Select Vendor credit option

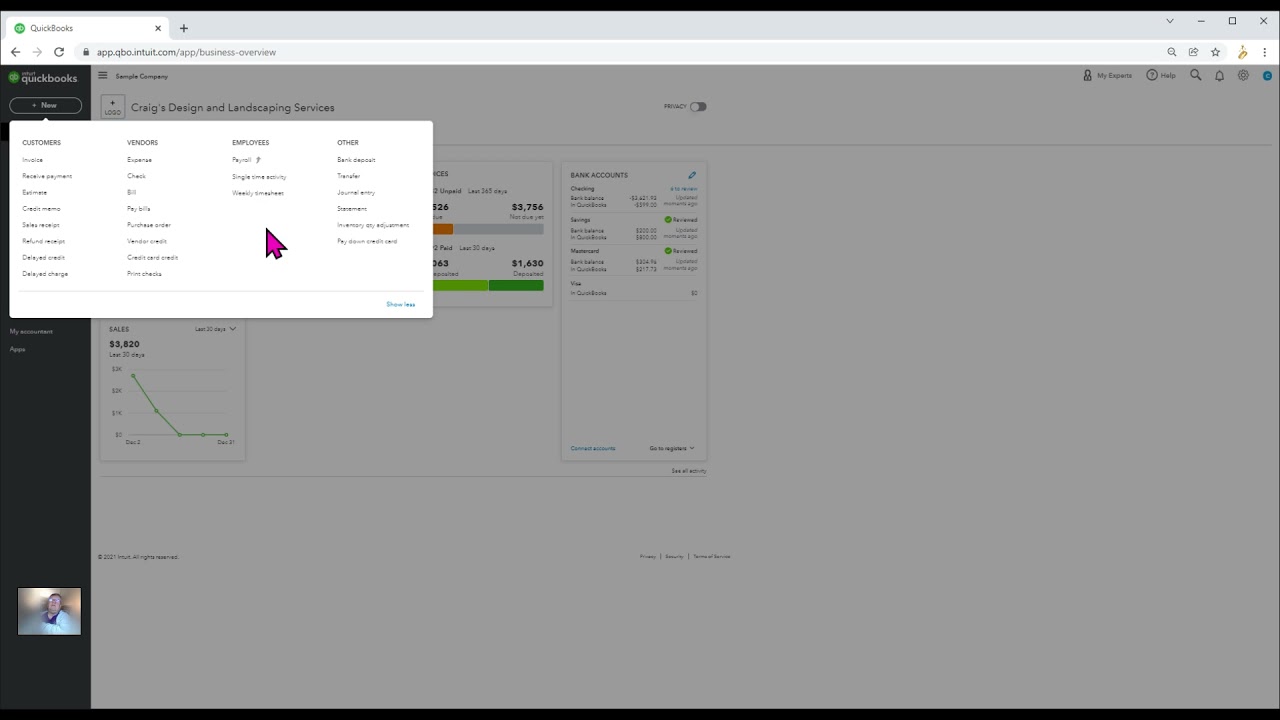point(147,241)
